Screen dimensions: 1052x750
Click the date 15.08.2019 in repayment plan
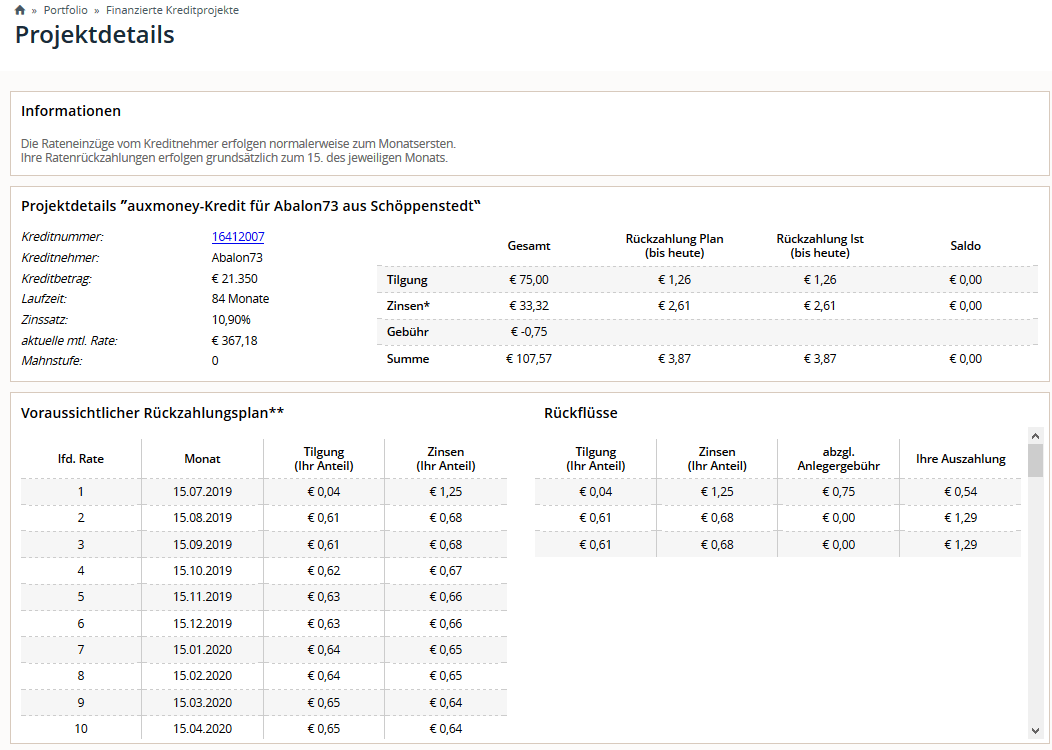click(x=203, y=518)
